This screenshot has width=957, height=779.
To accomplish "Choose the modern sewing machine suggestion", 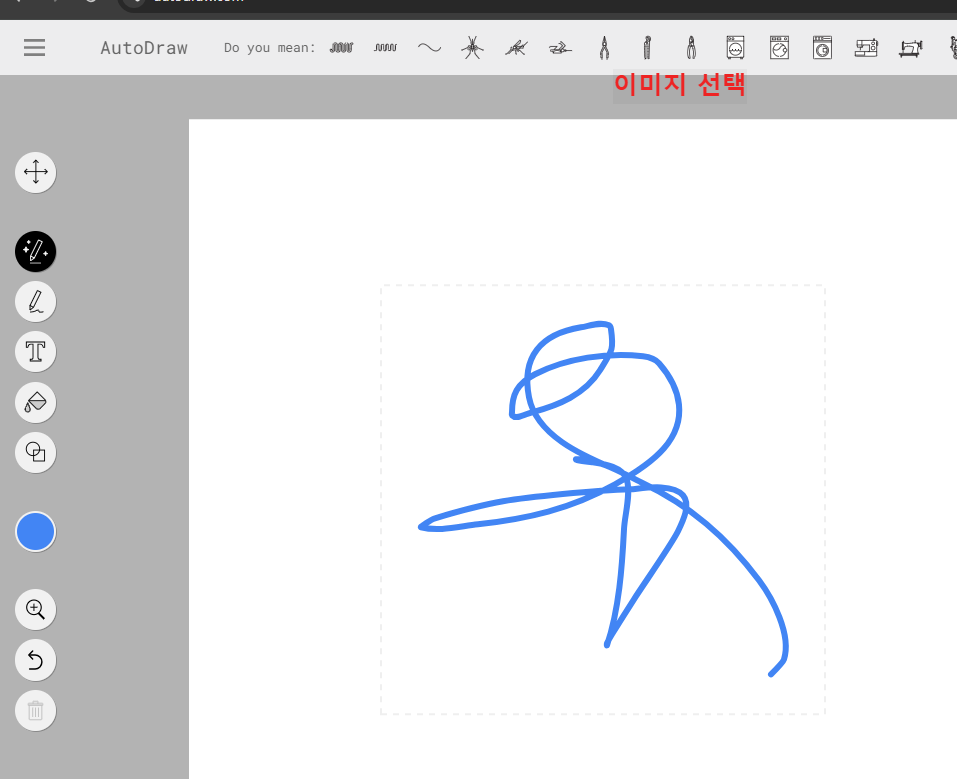I will point(866,48).
